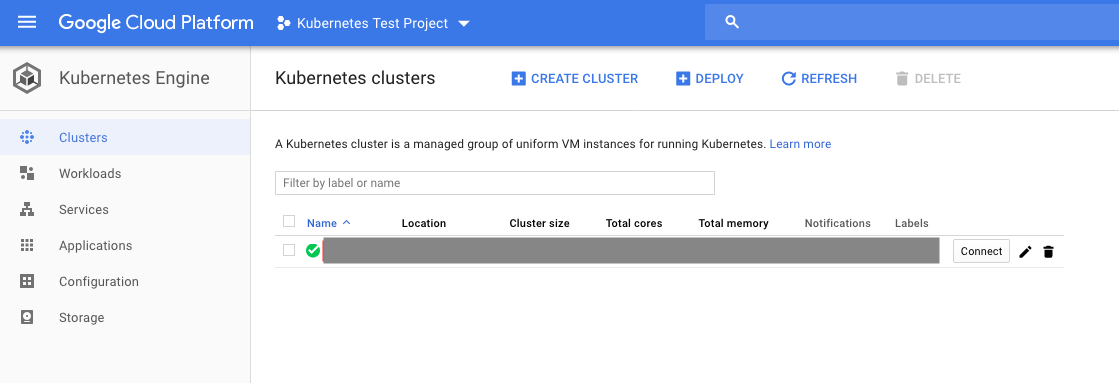The image size is (1119, 383).
Task: Click the greyed DELETE toolbar button
Action: 928,78
